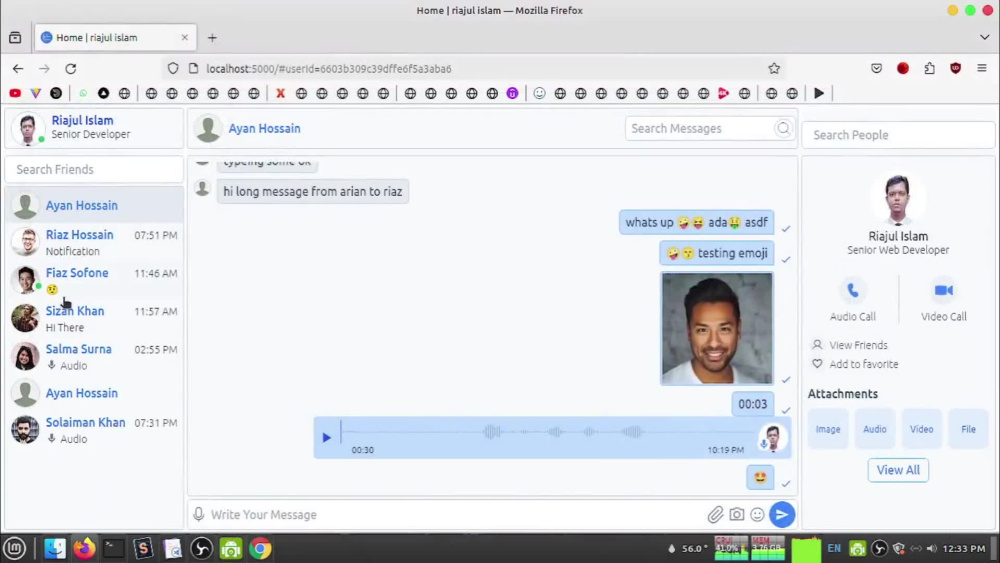1000x563 pixels.
Task: Open Firefox from the taskbar
Action: click(x=84, y=548)
